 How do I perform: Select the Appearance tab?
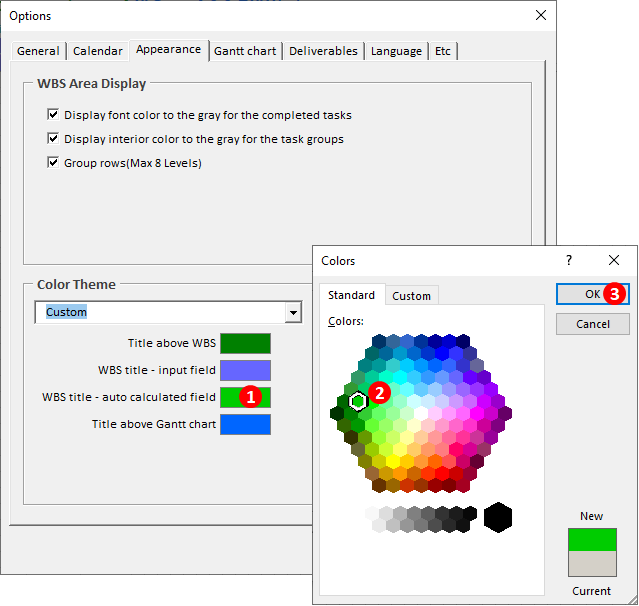pos(168,50)
